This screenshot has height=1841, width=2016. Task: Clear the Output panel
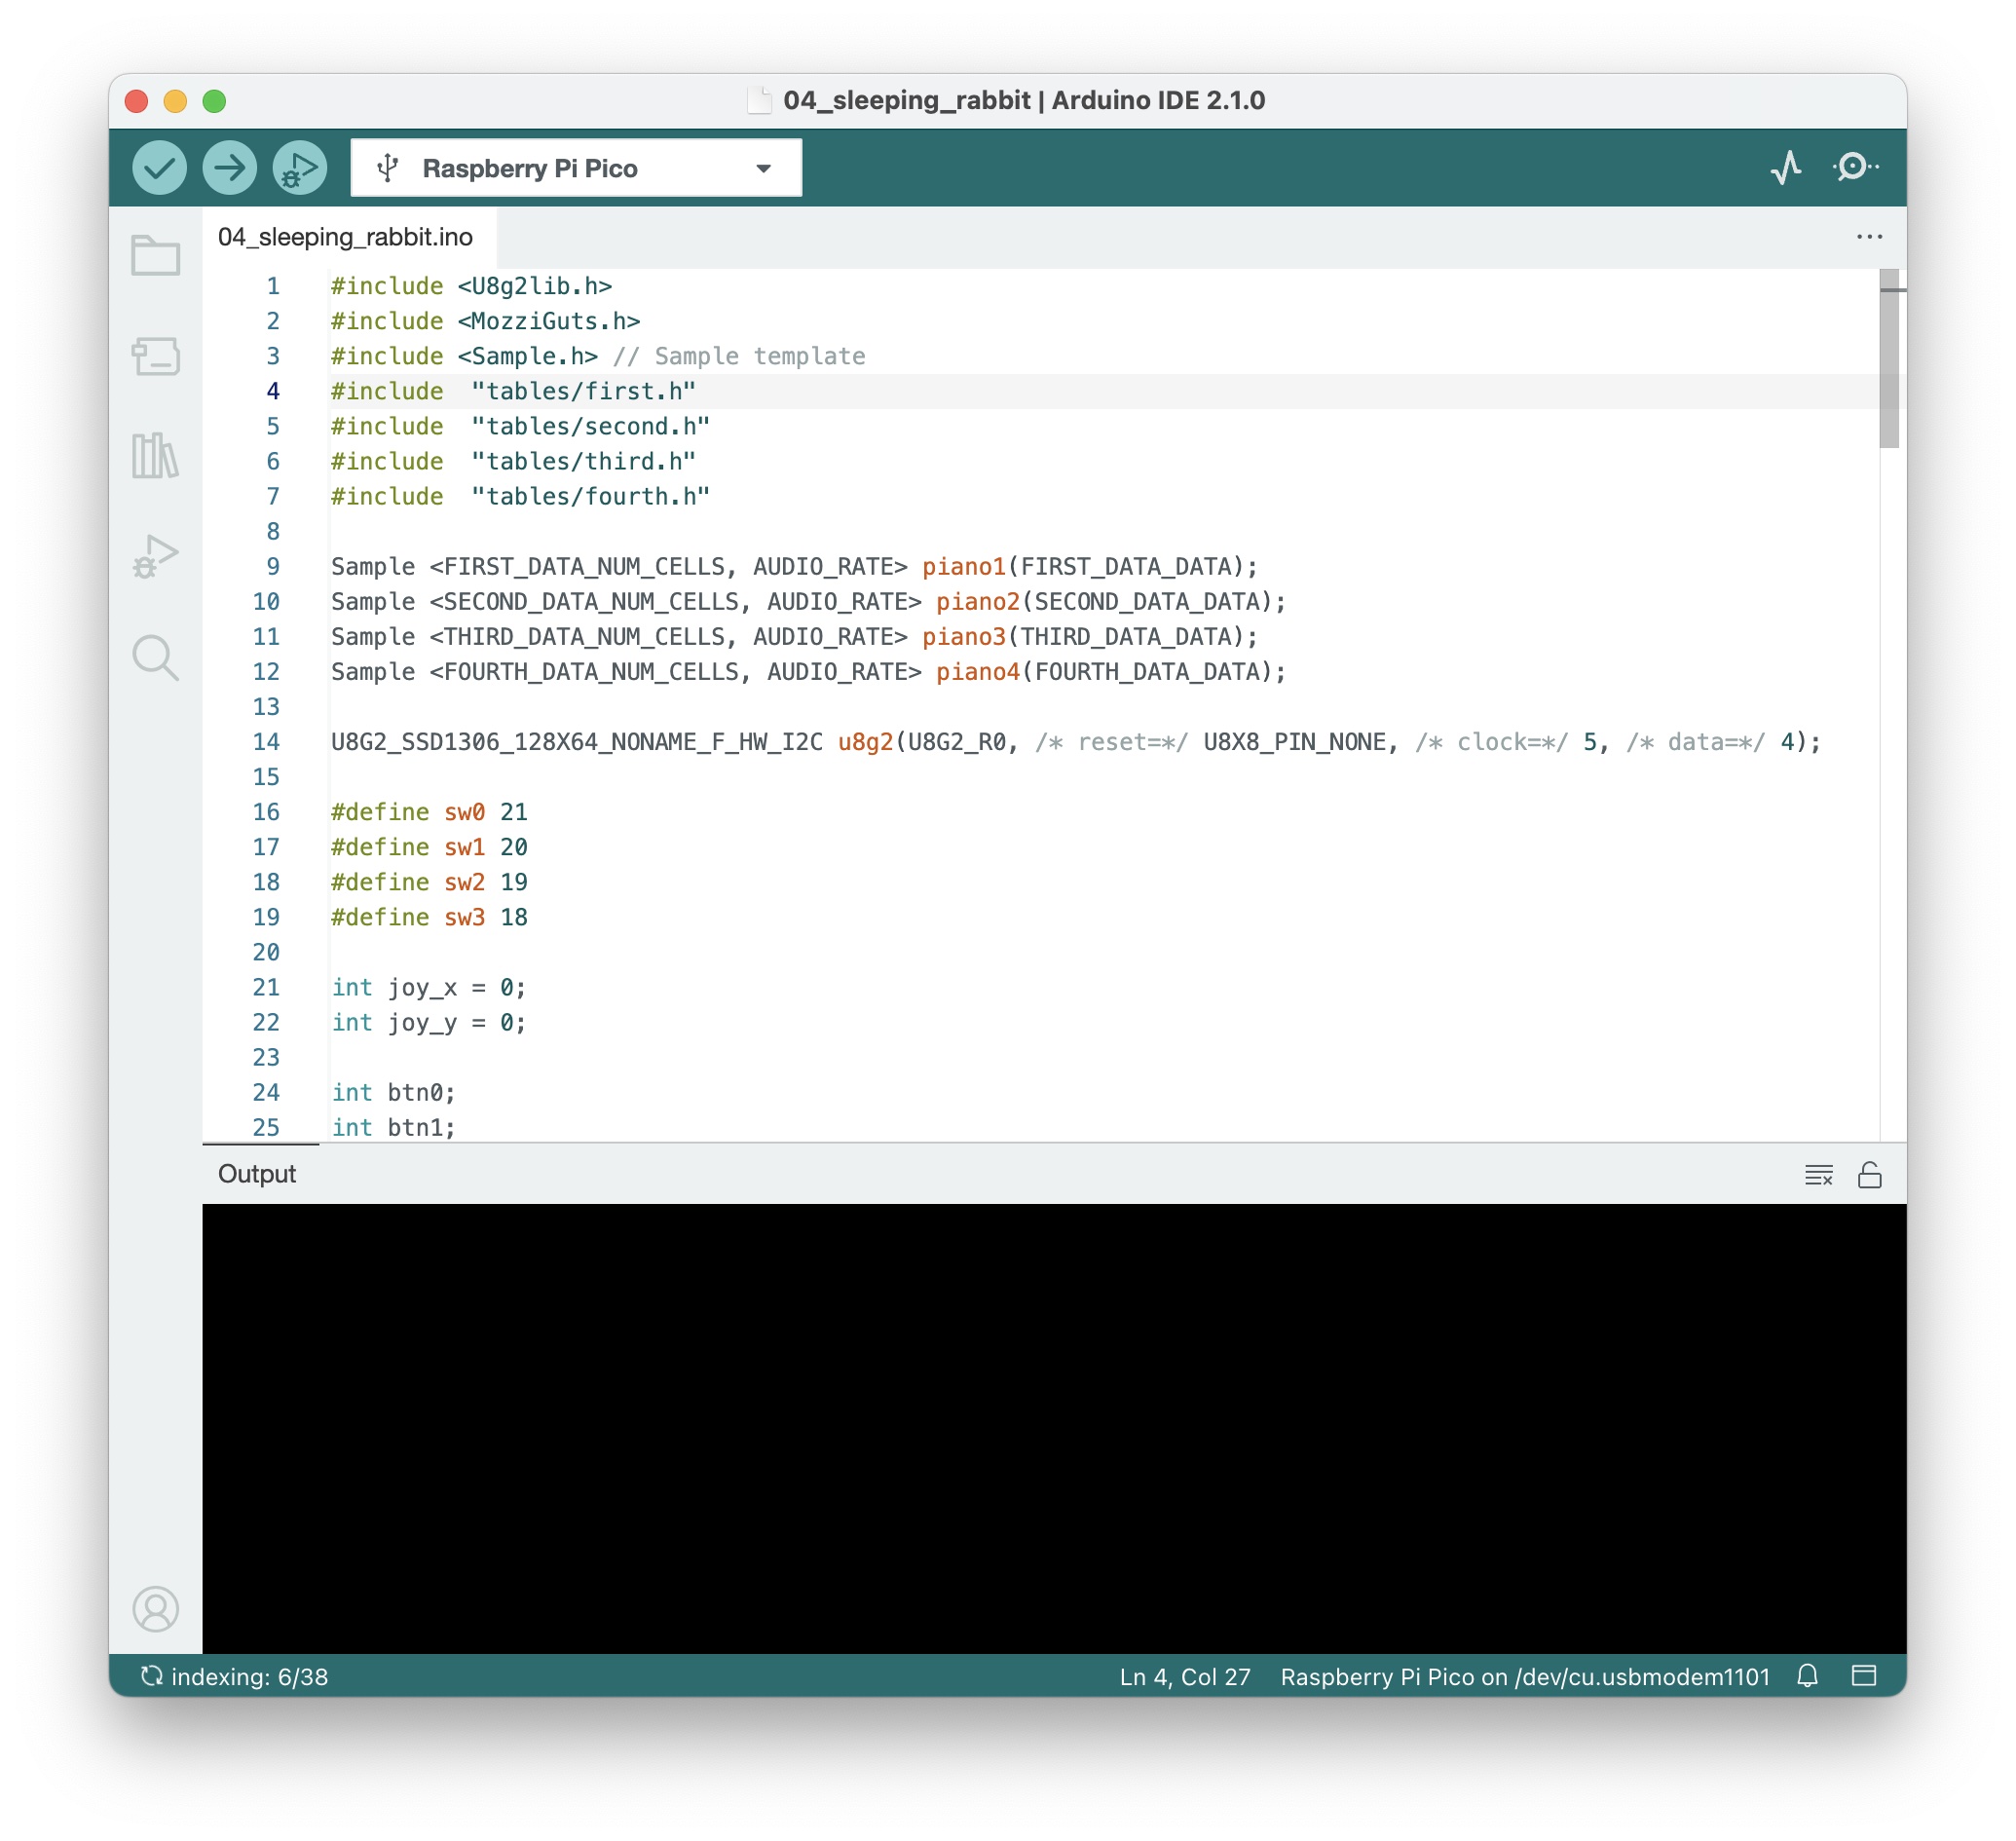1819,1175
